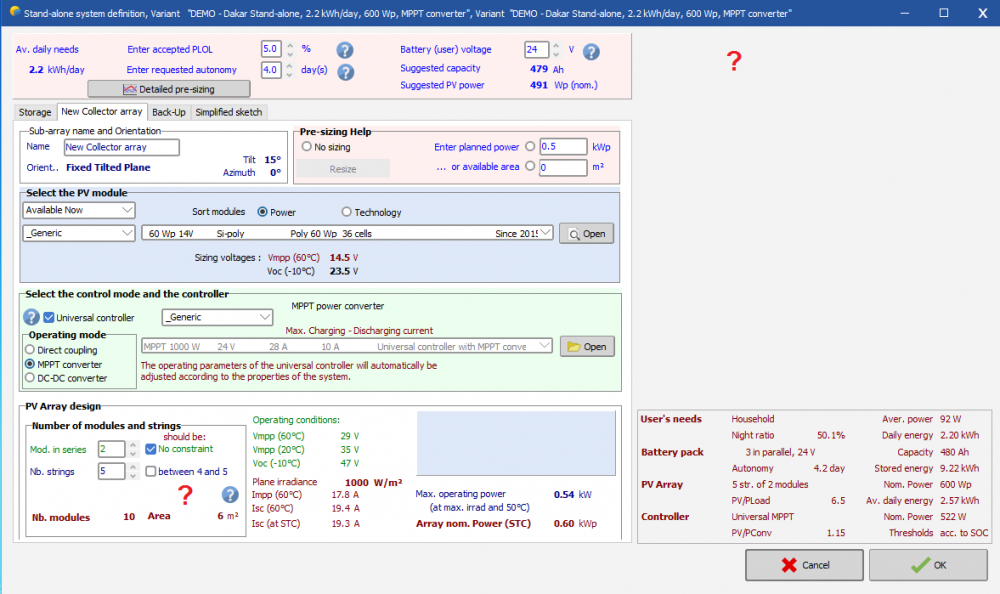Click the sub-array Name input field

pos(120,147)
